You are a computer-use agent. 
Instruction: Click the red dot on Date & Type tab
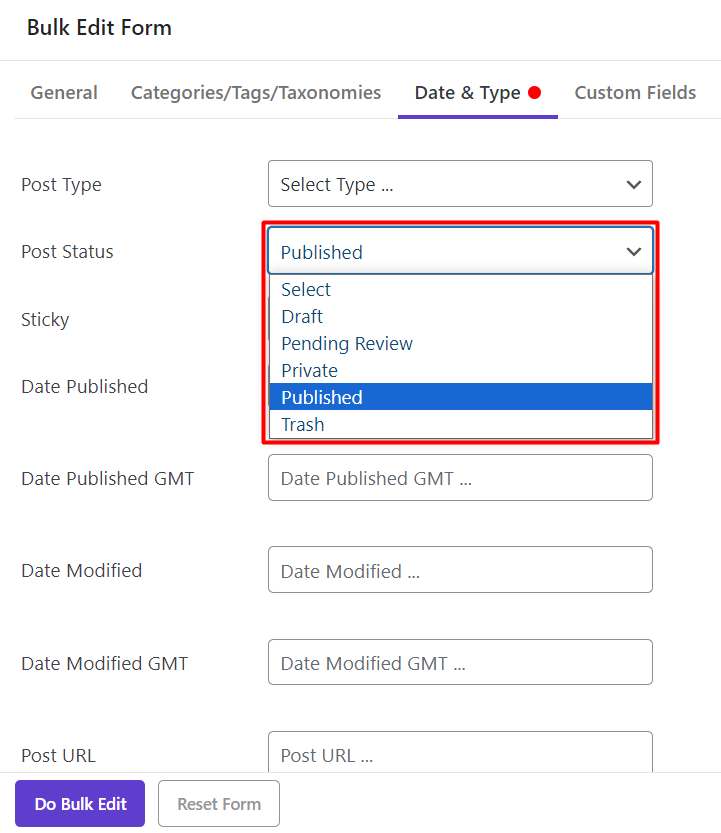[535, 92]
